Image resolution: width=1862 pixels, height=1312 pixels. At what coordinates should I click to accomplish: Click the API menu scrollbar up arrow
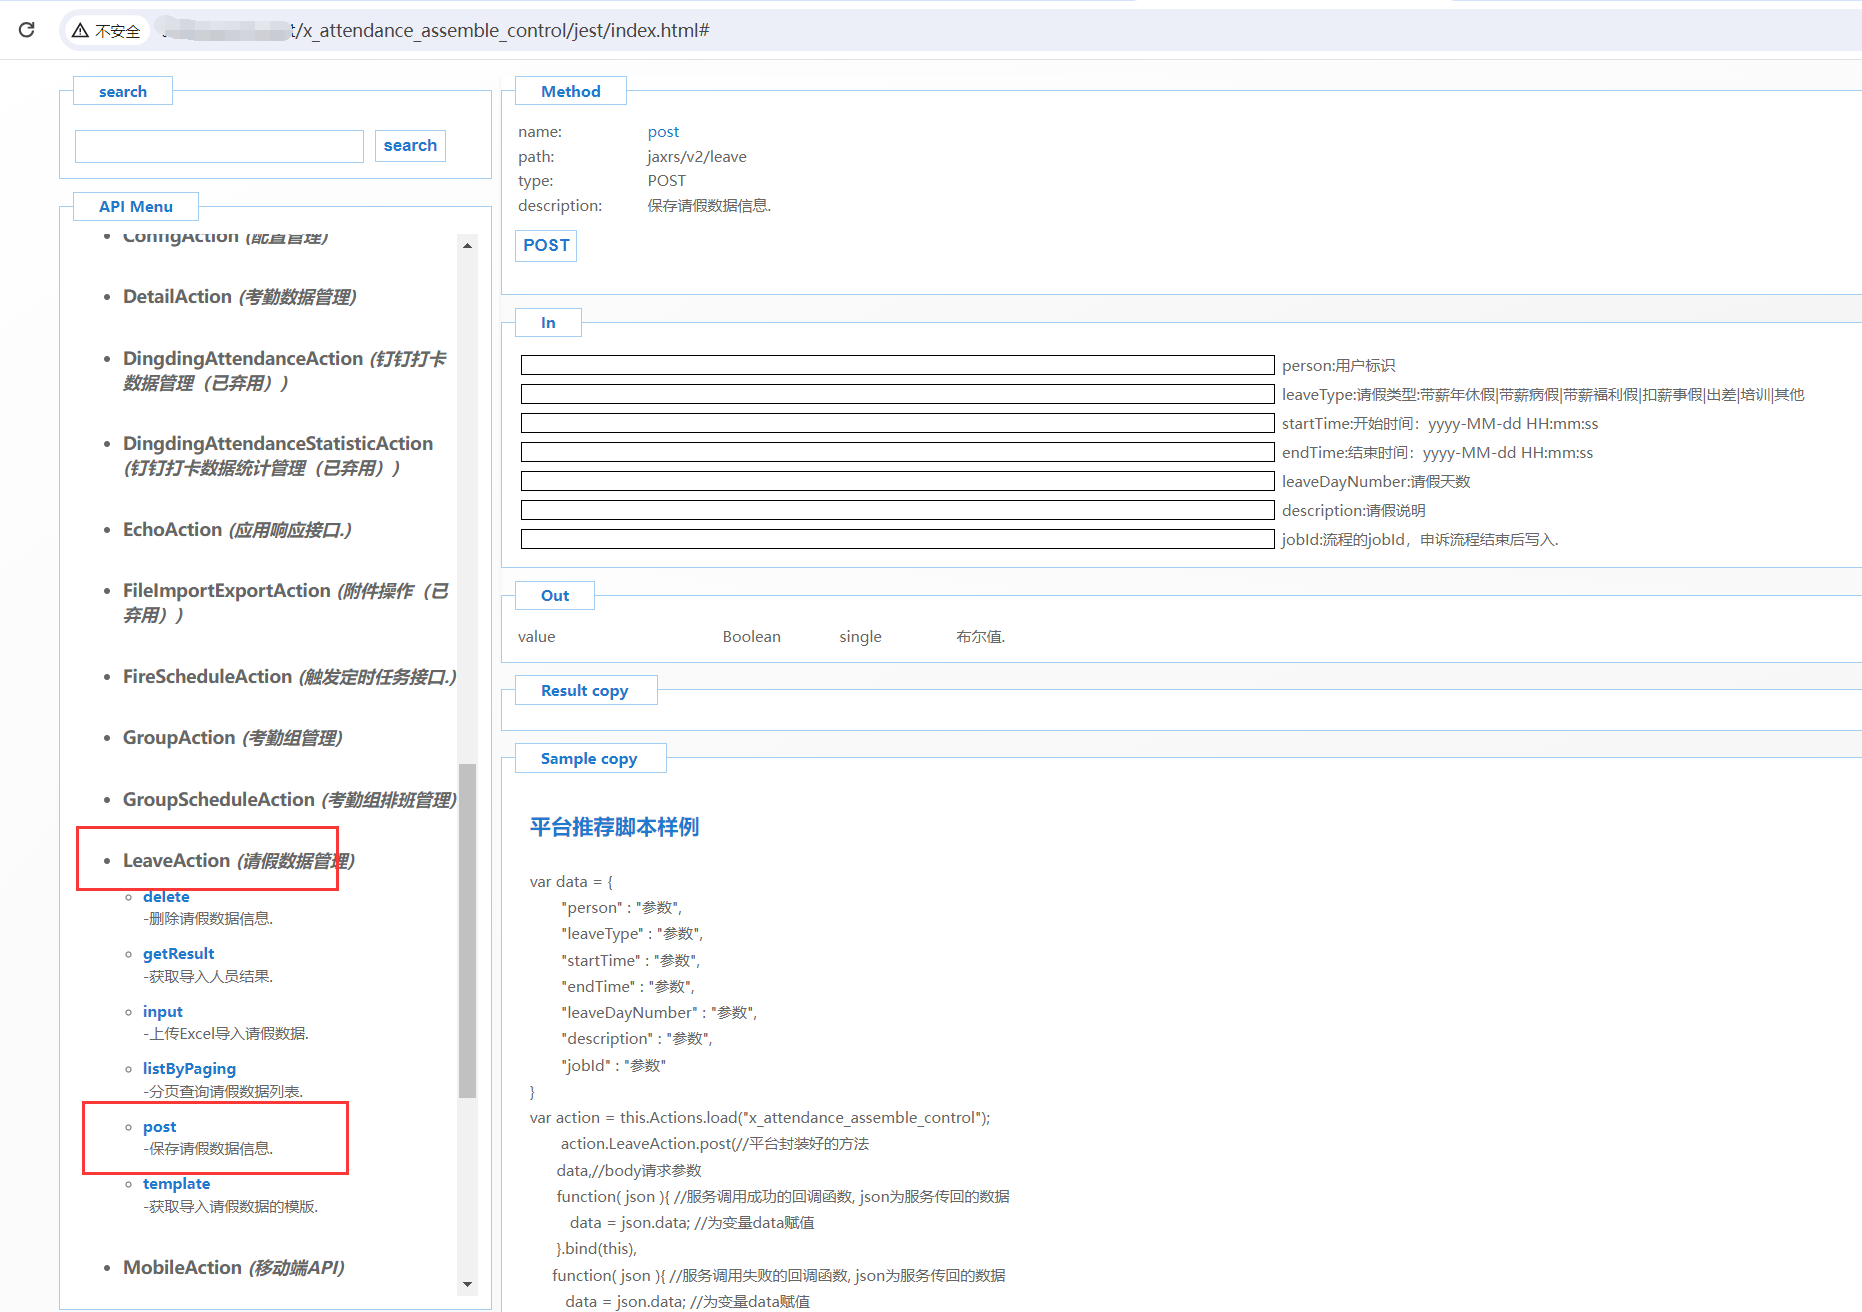pyautogui.click(x=467, y=246)
